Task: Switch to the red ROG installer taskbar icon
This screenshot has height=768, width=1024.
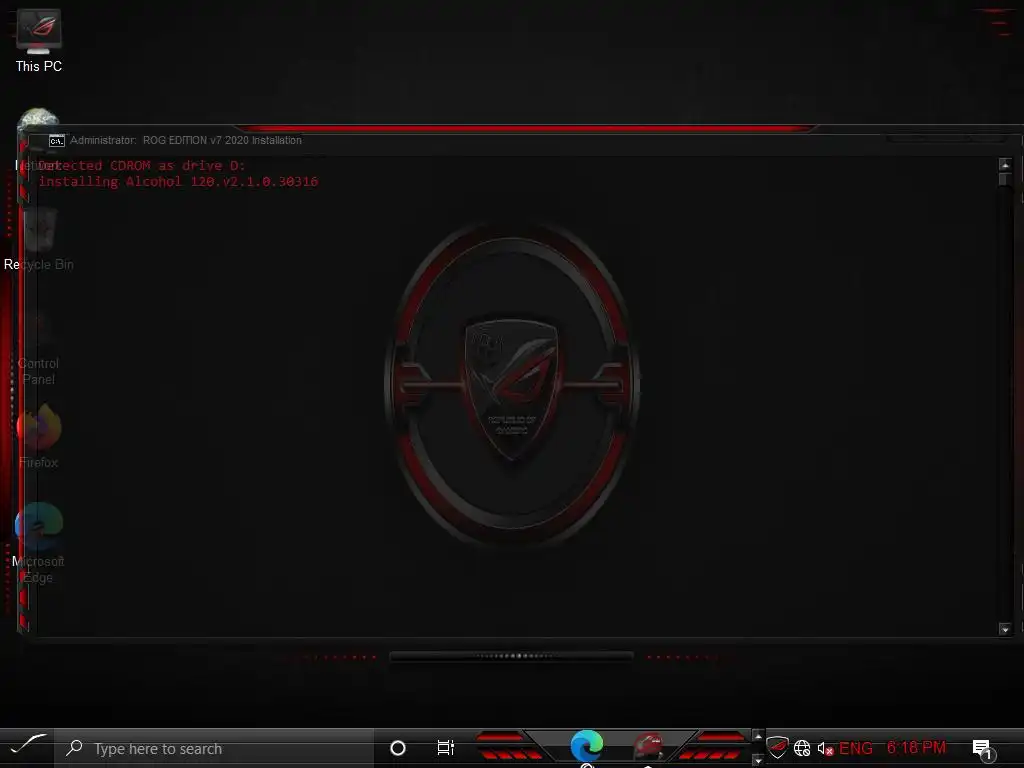Action: (x=648, y=746)
